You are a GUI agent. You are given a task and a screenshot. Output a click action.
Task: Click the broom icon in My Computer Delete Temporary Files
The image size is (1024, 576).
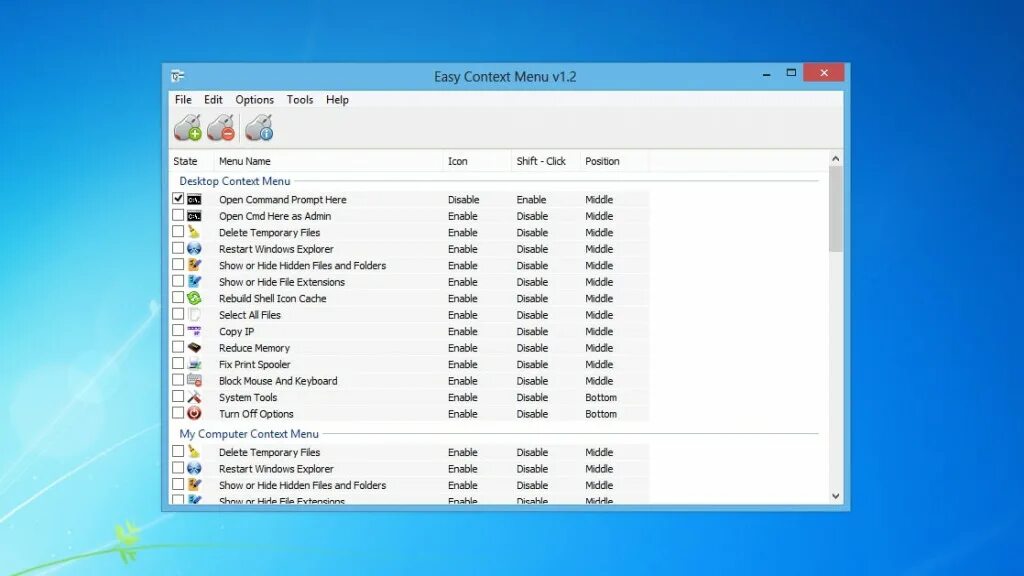[x=194, y=452]
